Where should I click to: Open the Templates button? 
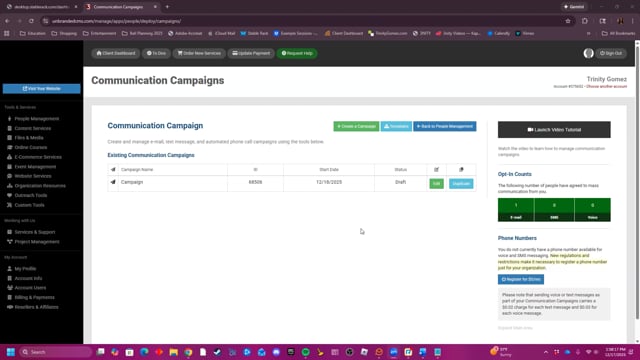[x=396, y=127]
